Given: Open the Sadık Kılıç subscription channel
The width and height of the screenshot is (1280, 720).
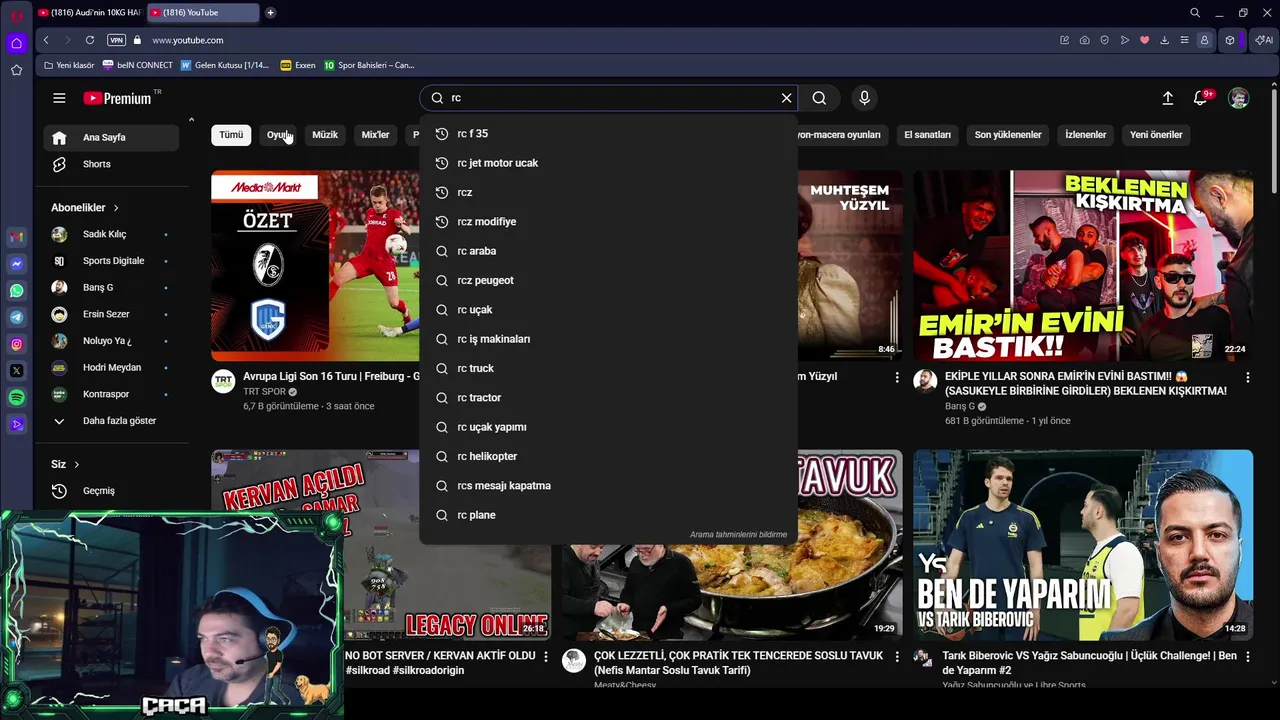Looking at the screenshot, I should tap(111, 234).
